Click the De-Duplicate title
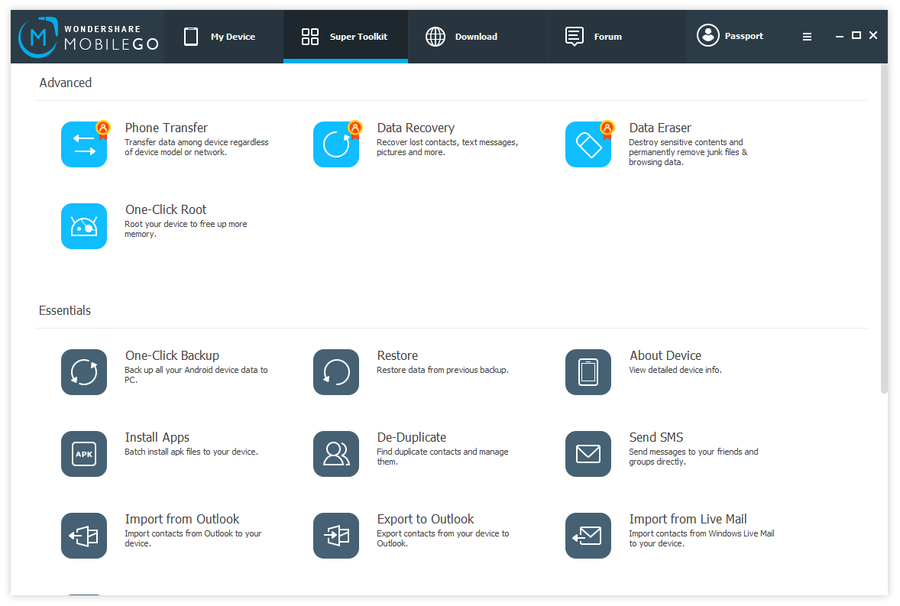This screenshot has width=900, height=606. coord(412,438)
